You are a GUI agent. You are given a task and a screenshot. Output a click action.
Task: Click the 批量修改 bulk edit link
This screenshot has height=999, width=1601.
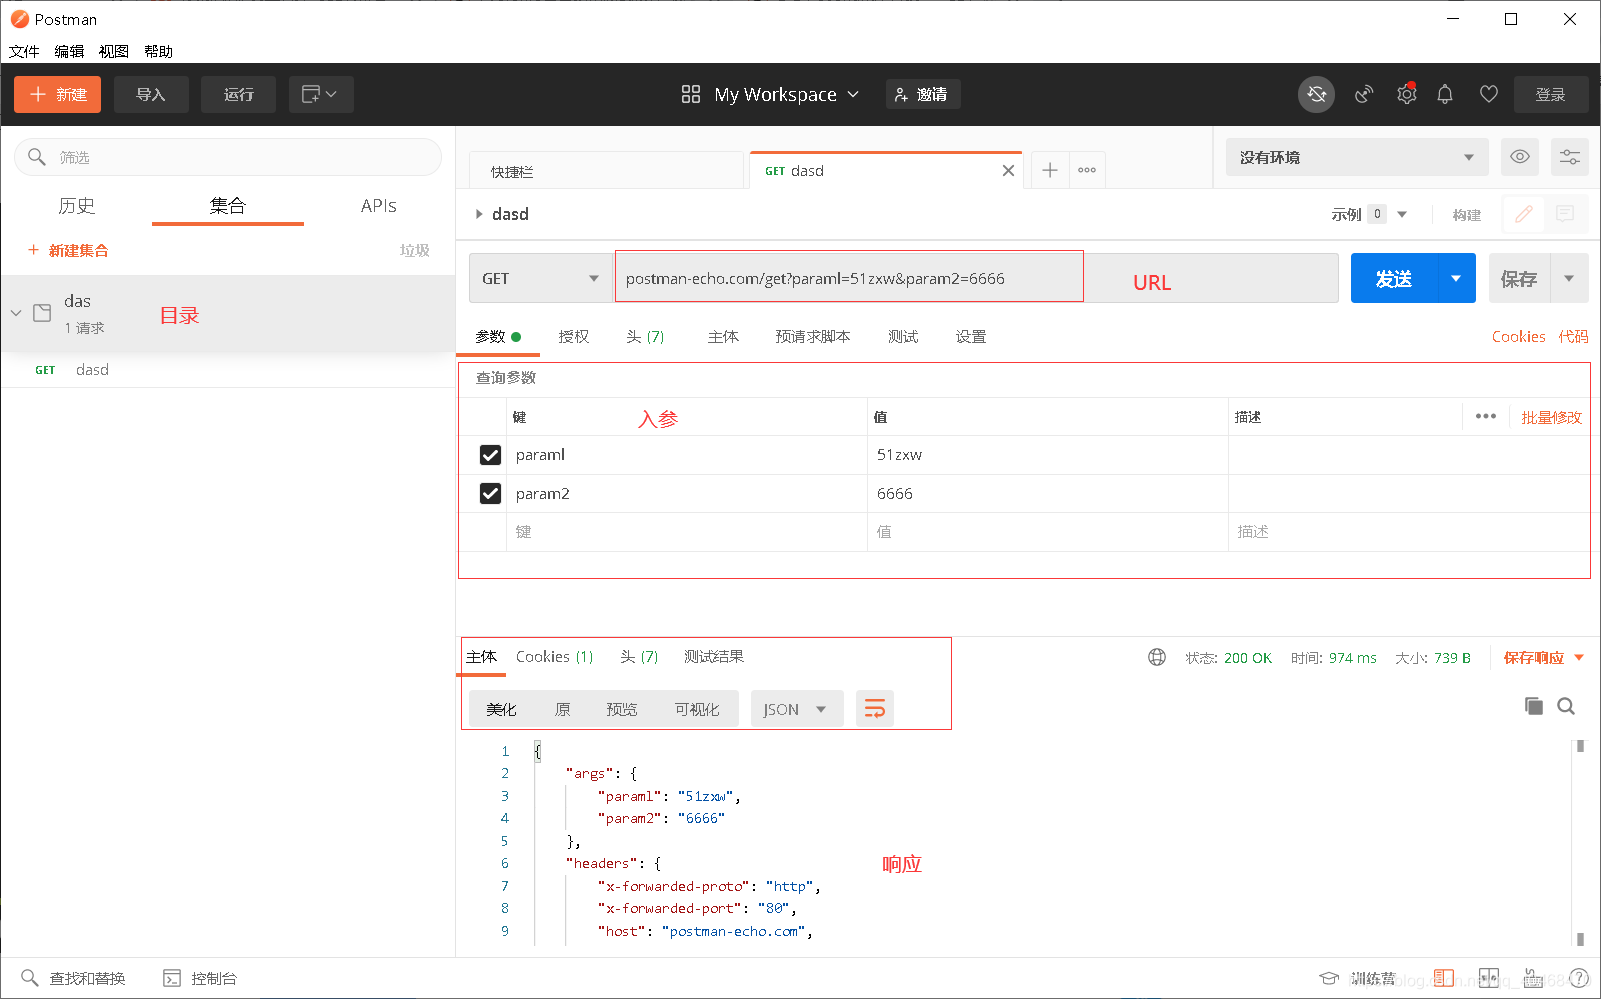pos(1551,417)
